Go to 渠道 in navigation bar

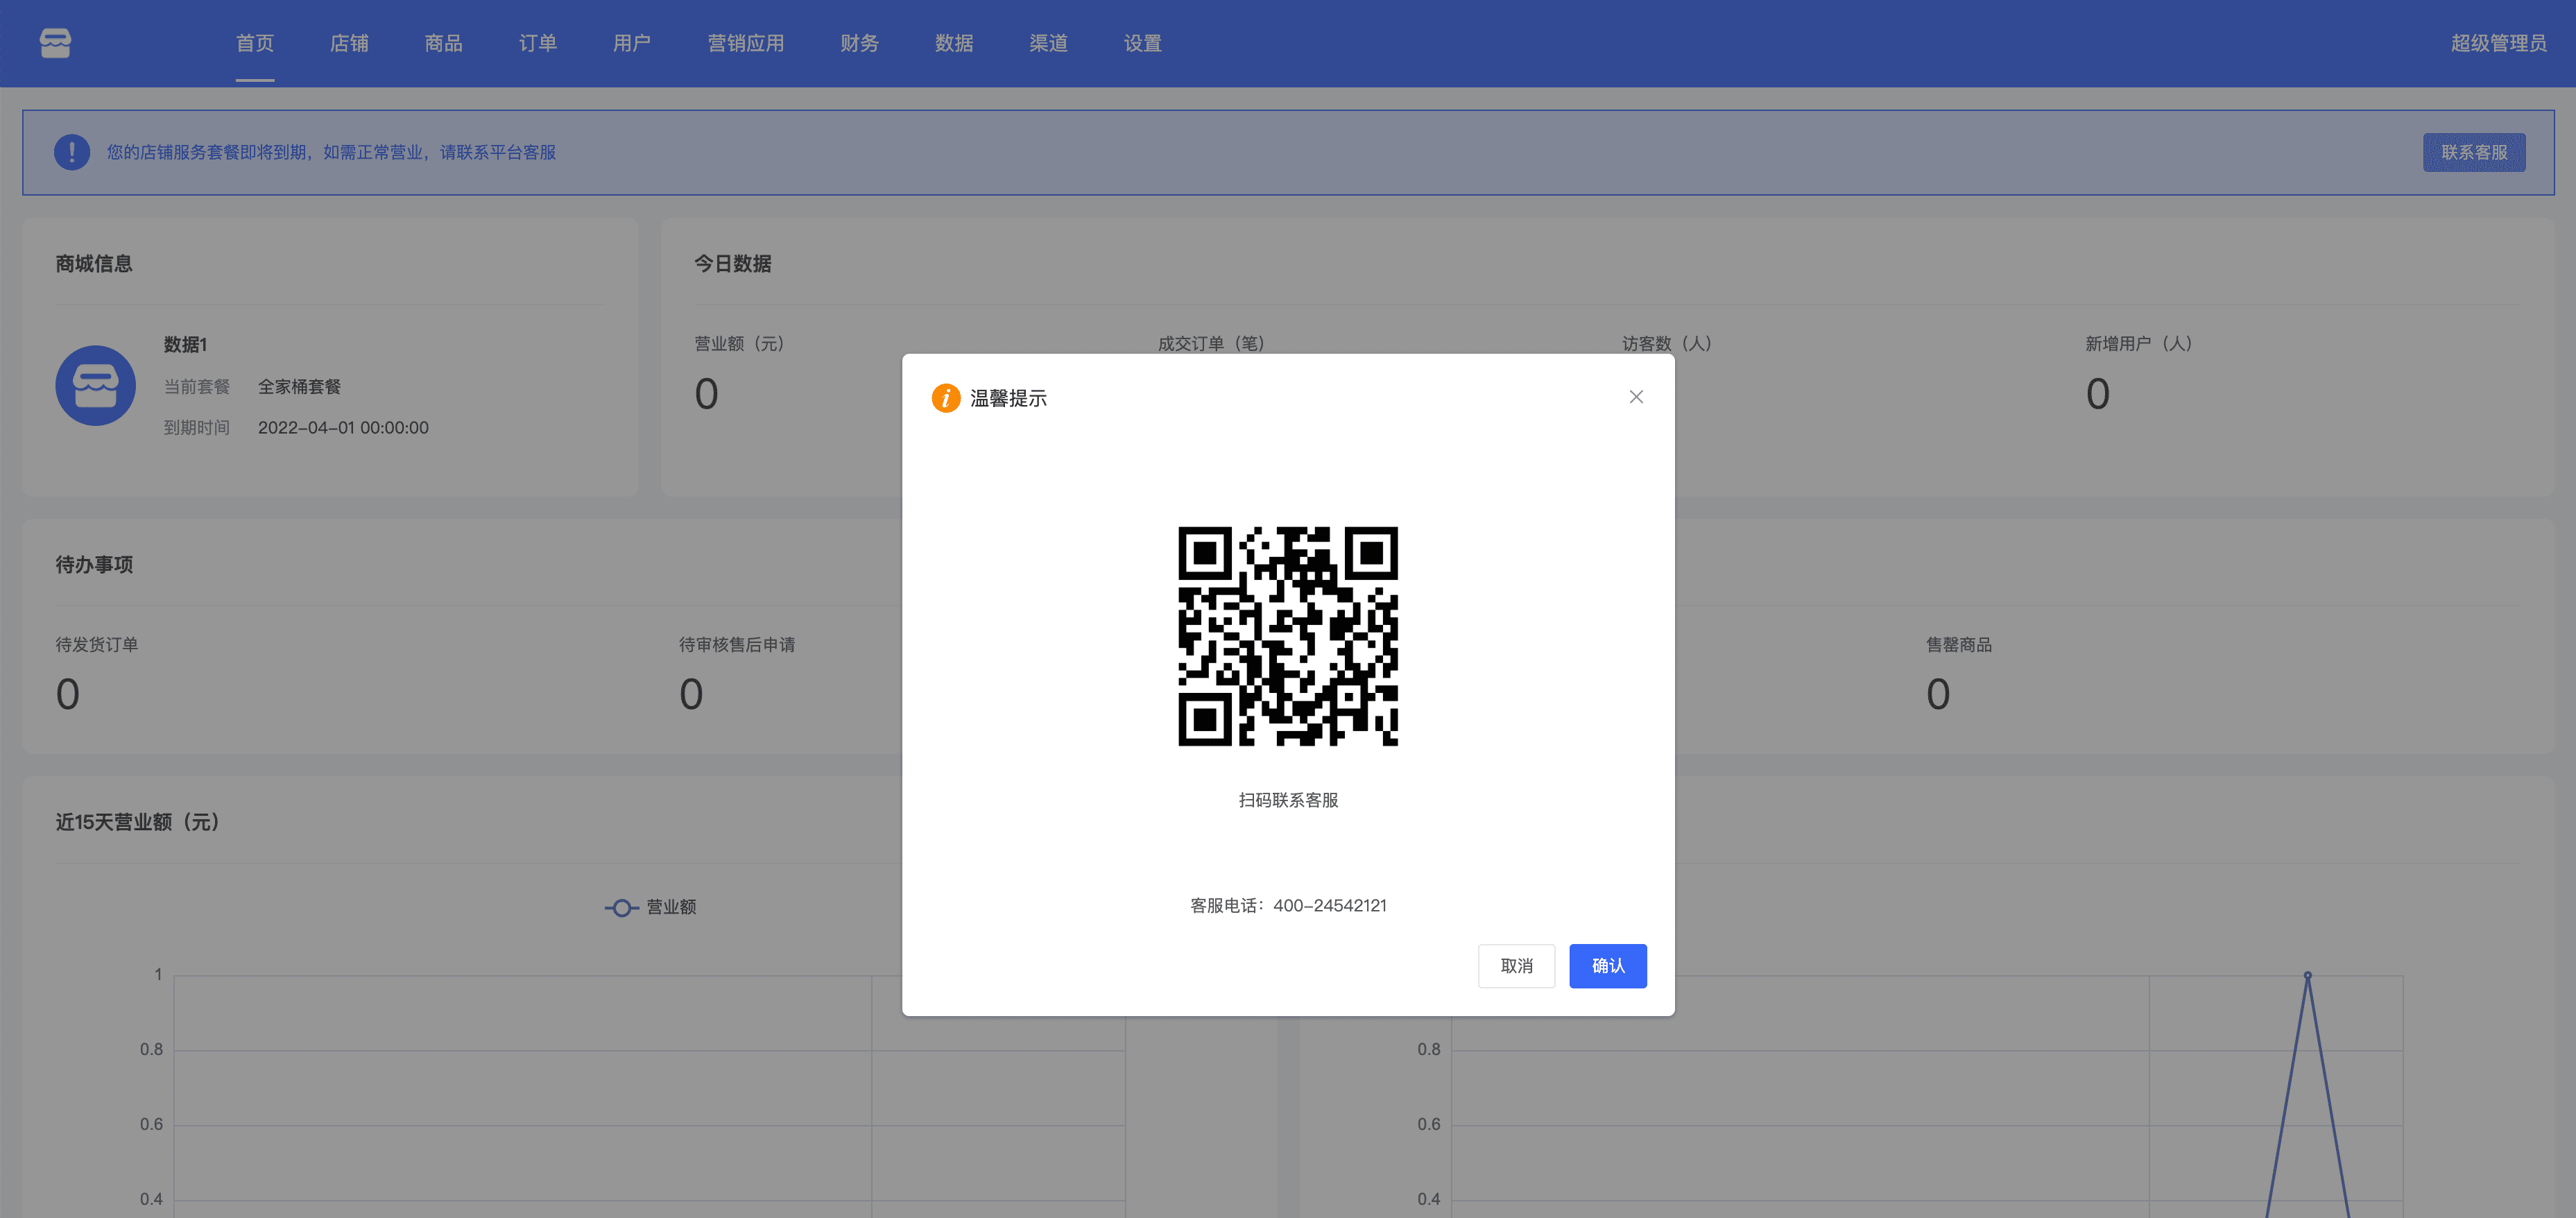[1049, 43]
